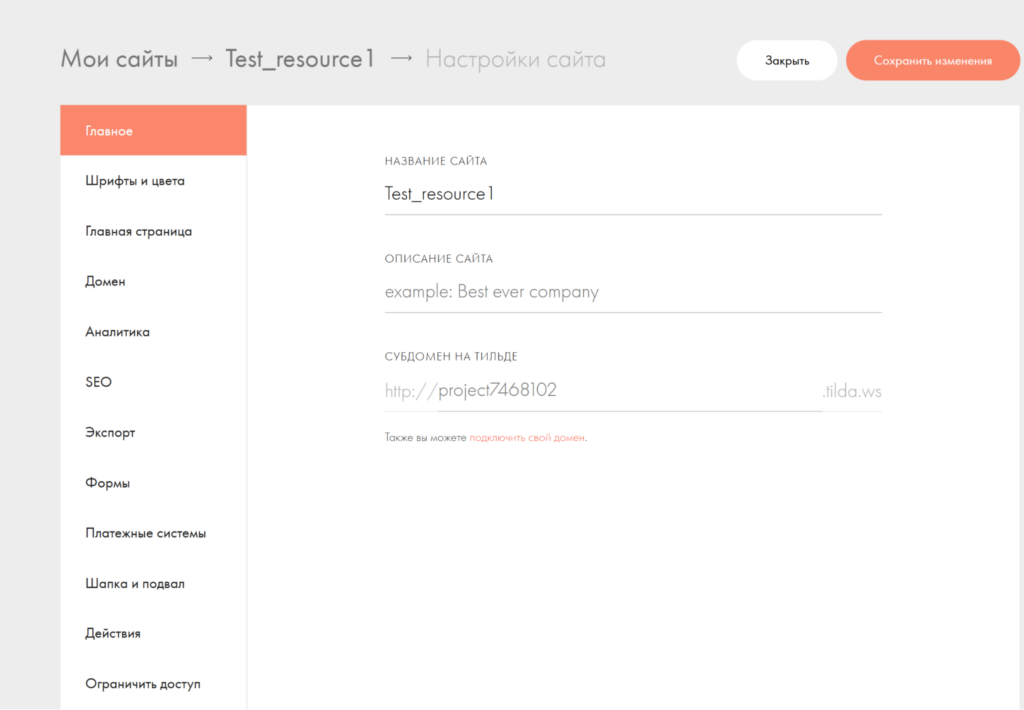The height and width of the screenshot is (710, 1024).
Task: Select Шапка и подвал in sidebar
Action: pyautogui.click(x=135, y=583)
